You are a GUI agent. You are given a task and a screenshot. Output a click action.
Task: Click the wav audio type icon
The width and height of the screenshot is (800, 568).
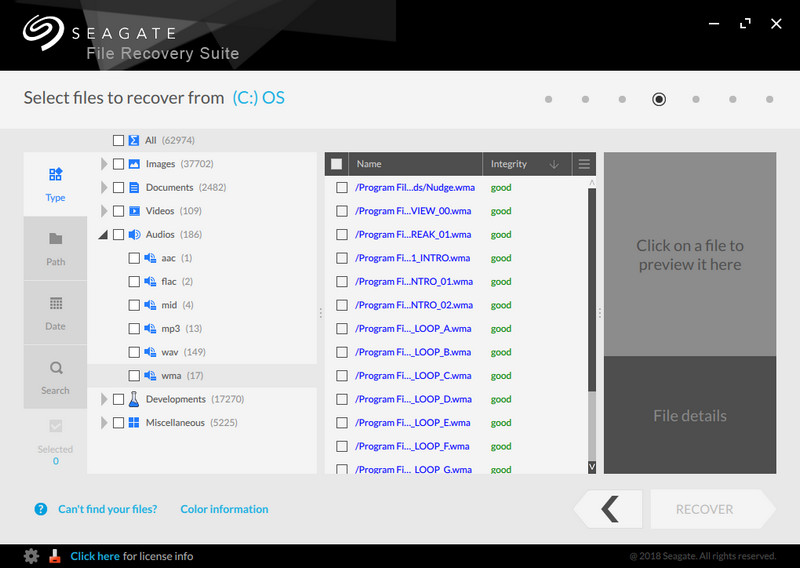[150, 352]
